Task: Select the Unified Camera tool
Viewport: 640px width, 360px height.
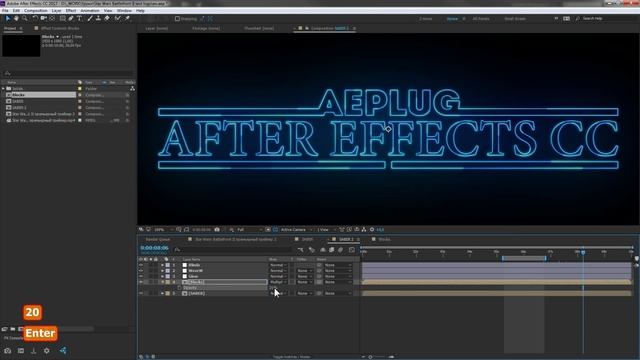Action: (44, 18)
